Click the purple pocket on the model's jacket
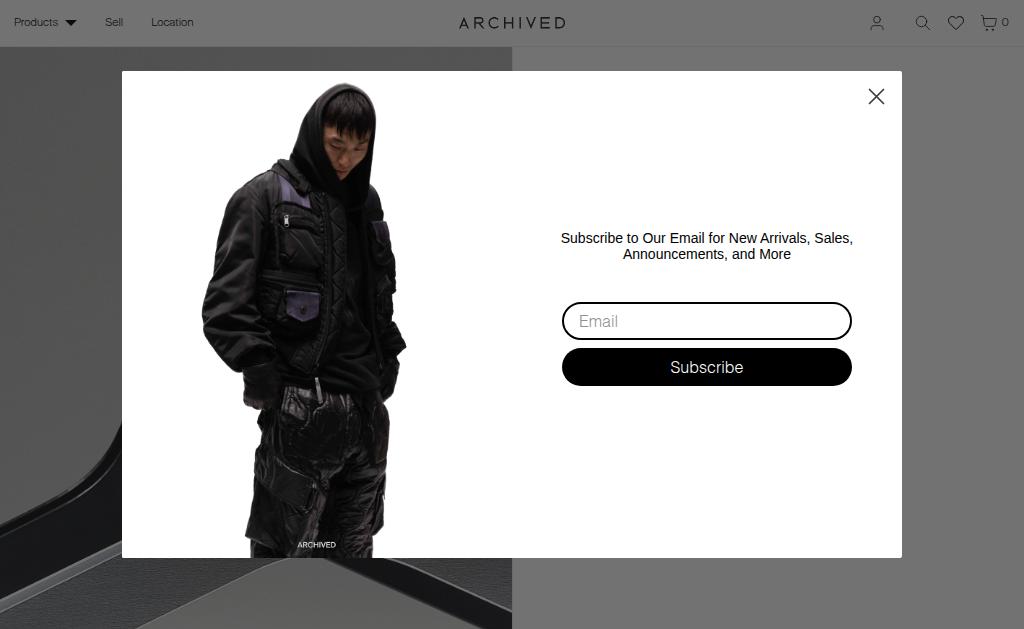The width and height of the screenshot is (1024, 629). [x=303, y=306]
